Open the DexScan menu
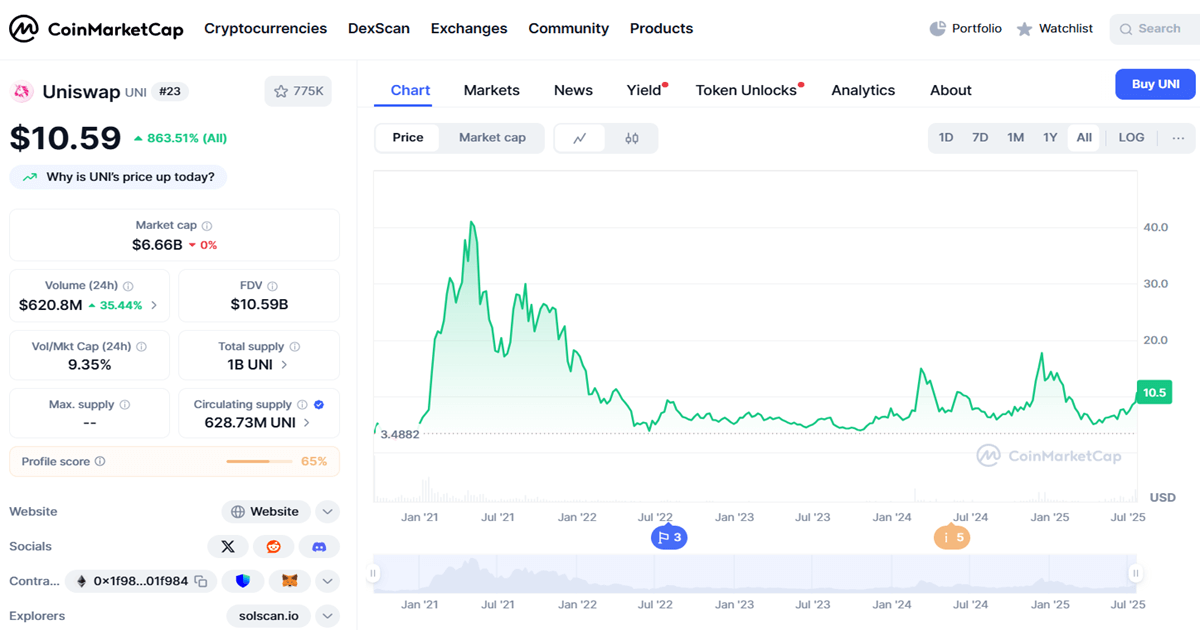 coord(379,29)
